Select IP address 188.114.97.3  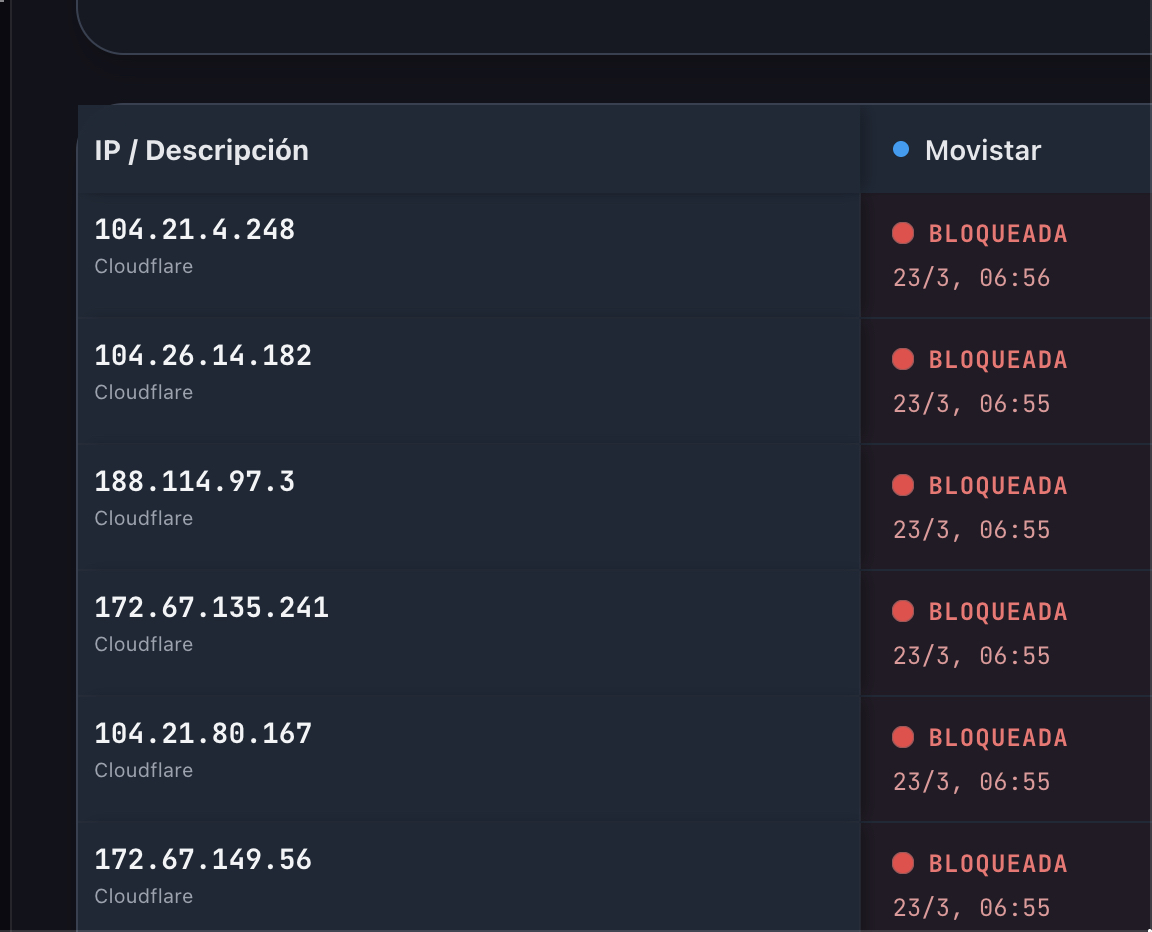(x=195, y=482)
